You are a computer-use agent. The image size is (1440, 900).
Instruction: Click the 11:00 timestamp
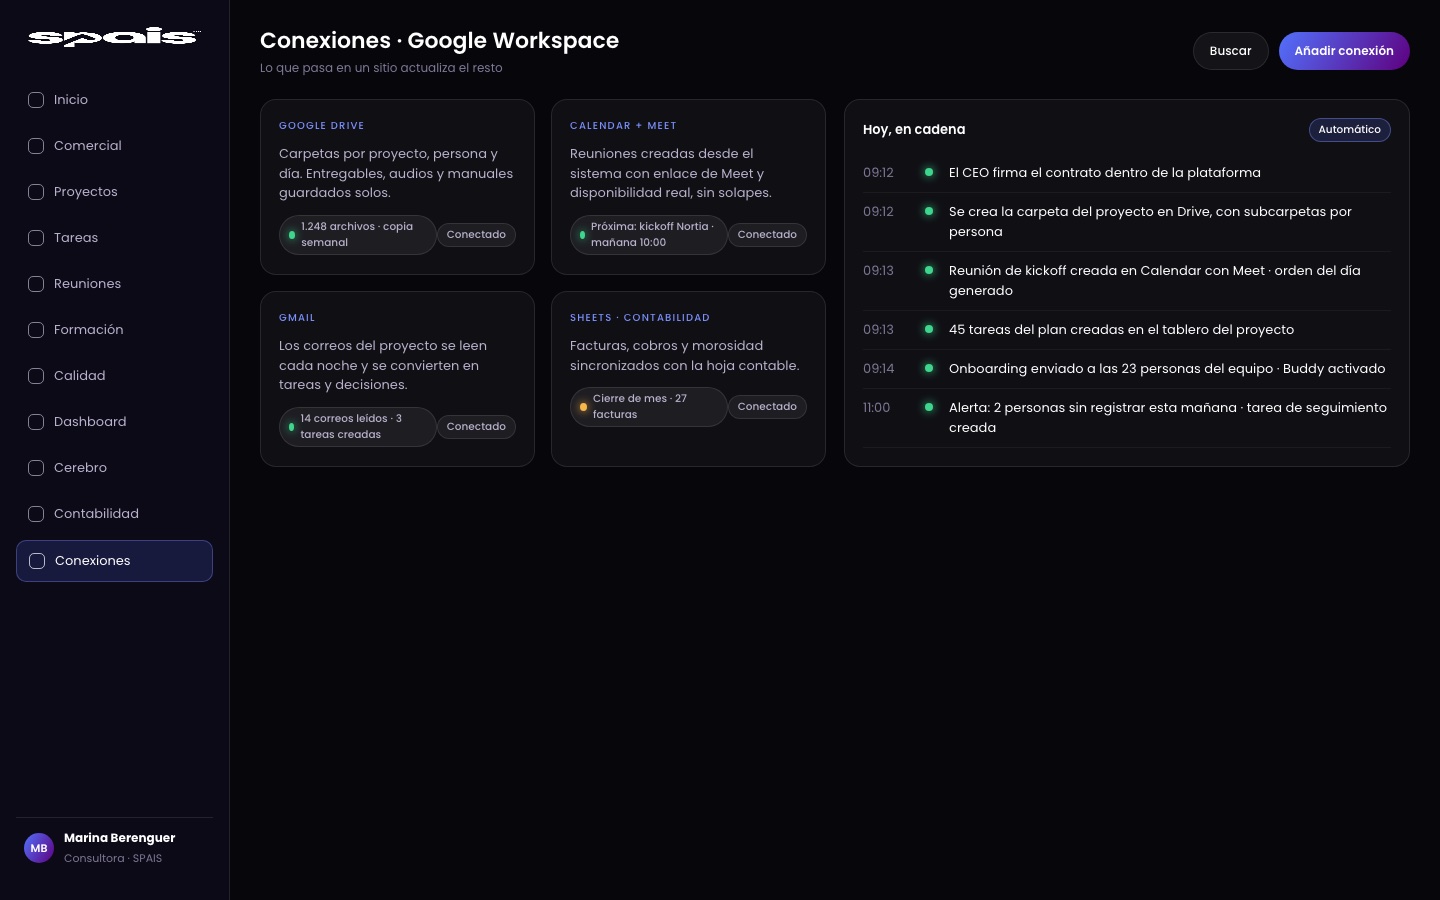click(876, 408)
